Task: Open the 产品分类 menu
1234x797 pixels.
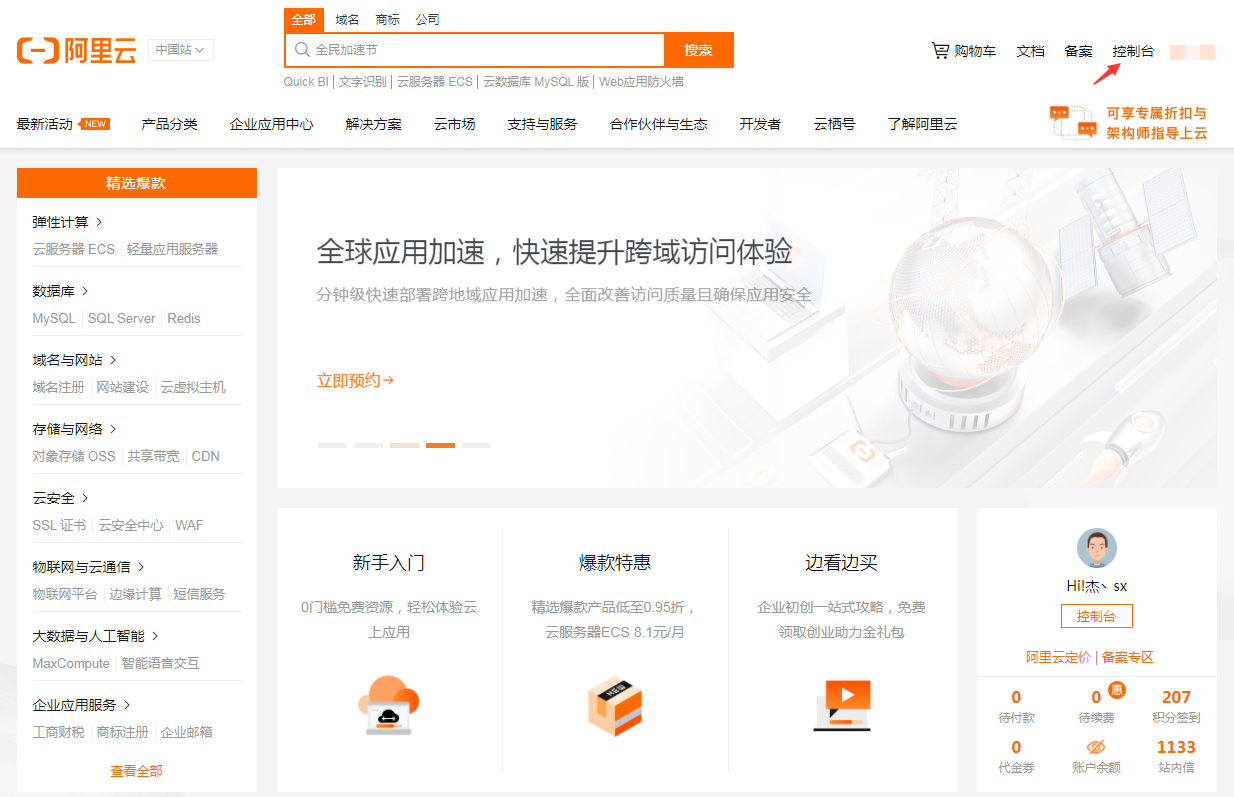Action: (169, 124)
